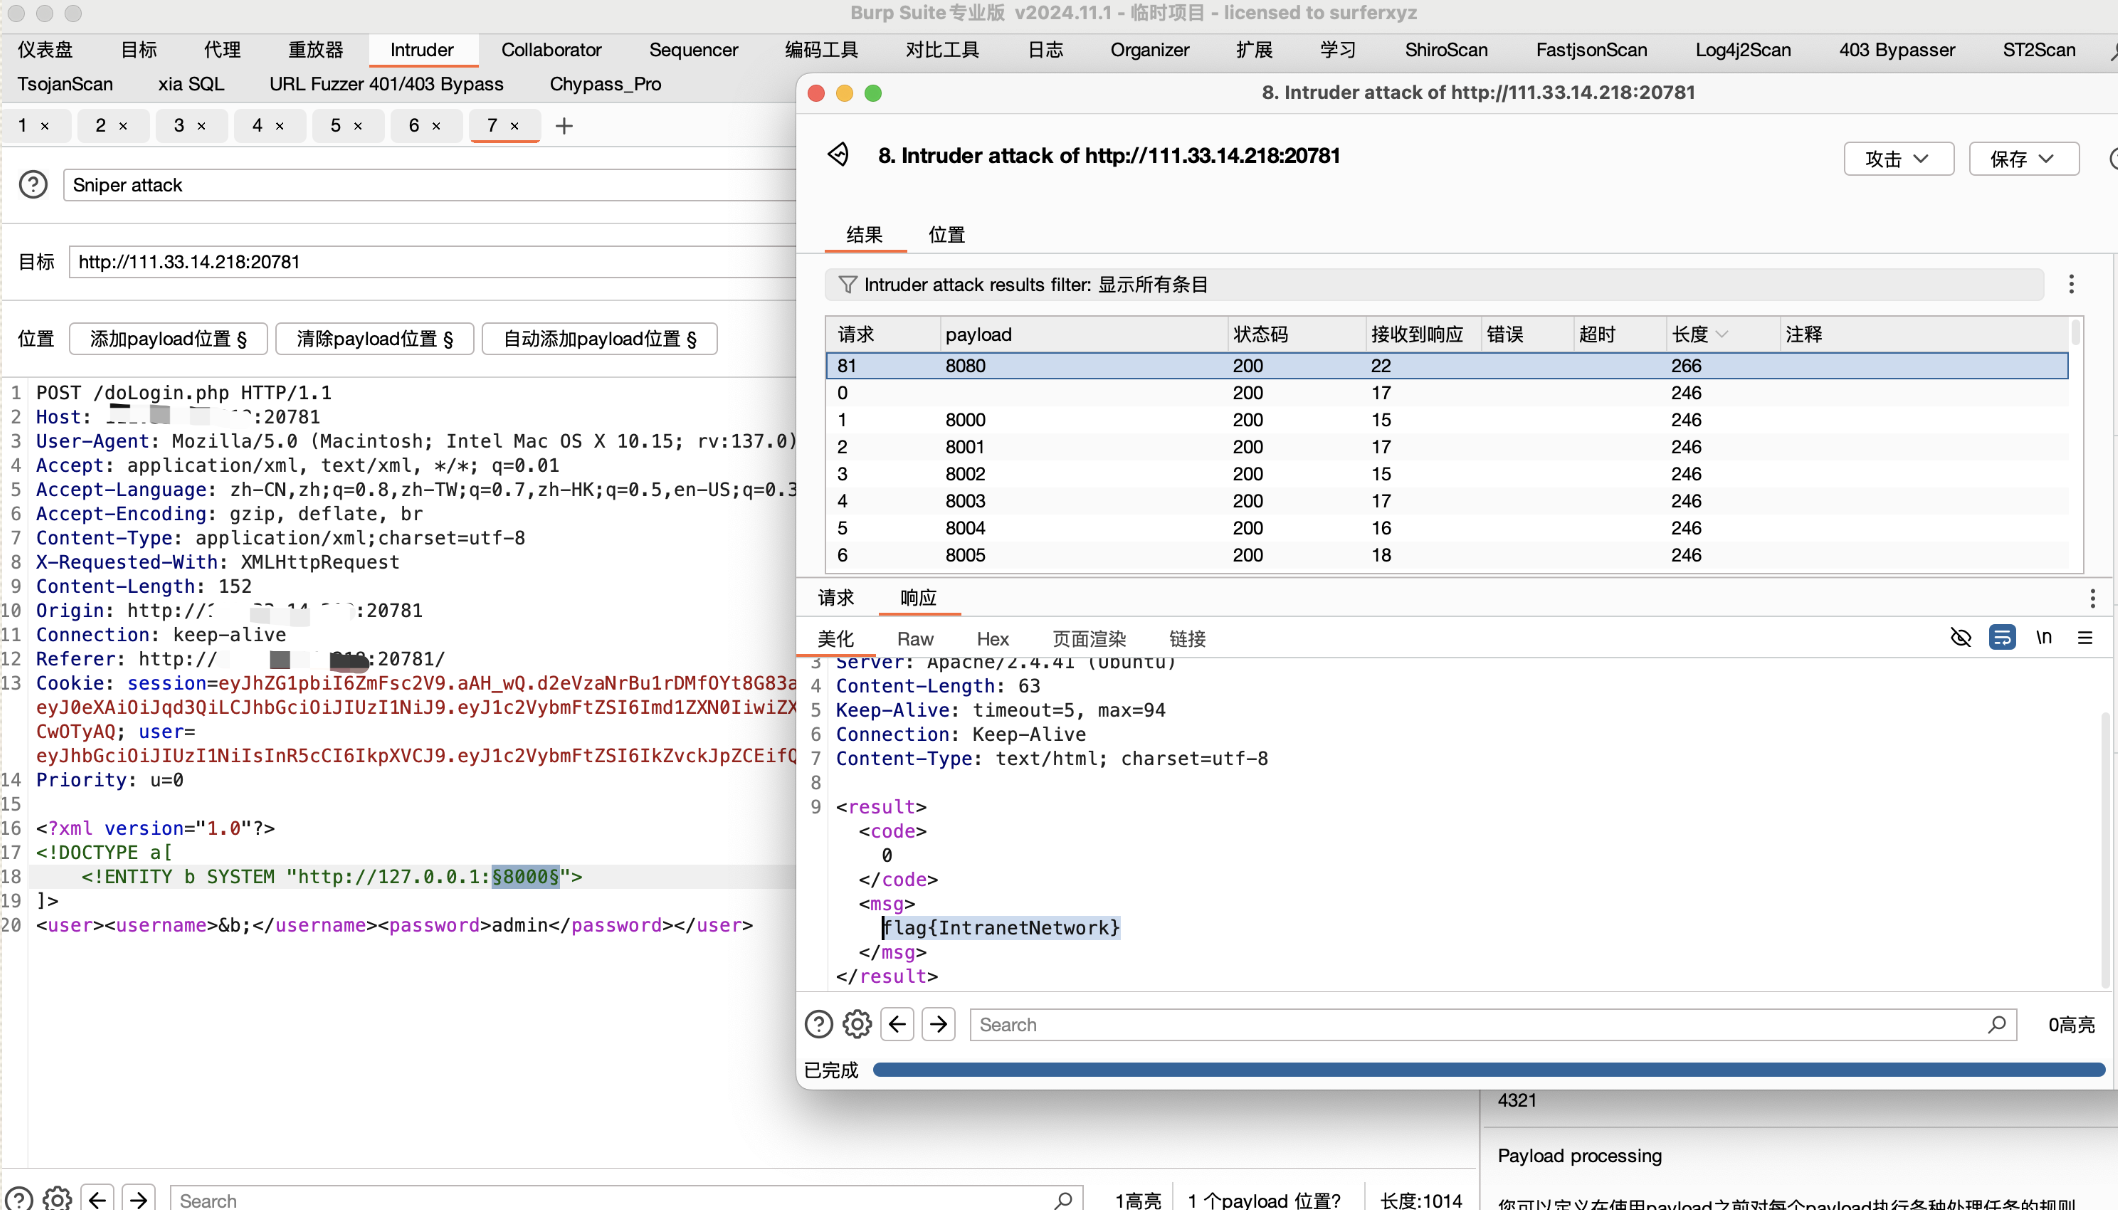Open the three-dot menu beside results filter
2118x1210 pixels.
[2071, 285]
